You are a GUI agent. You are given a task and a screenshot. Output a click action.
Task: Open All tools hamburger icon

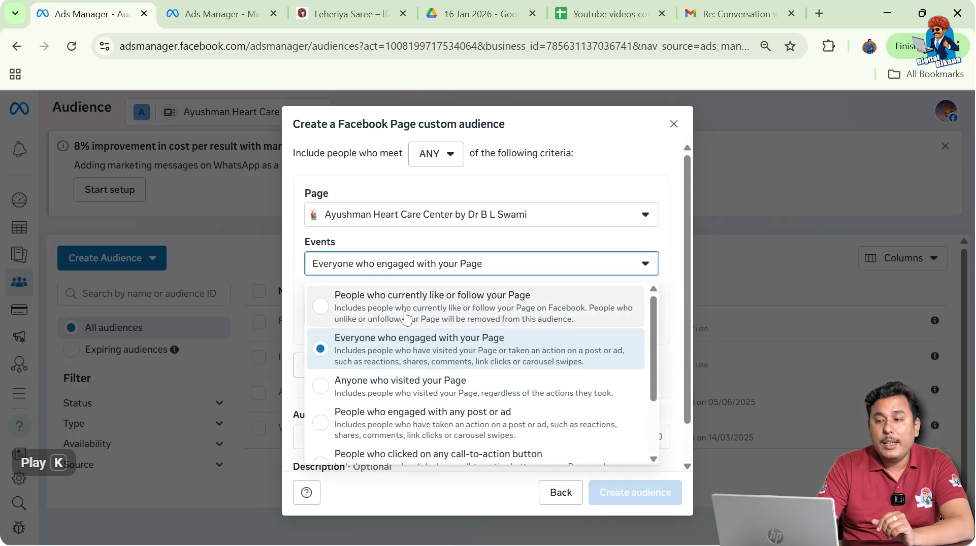[19, 393]
